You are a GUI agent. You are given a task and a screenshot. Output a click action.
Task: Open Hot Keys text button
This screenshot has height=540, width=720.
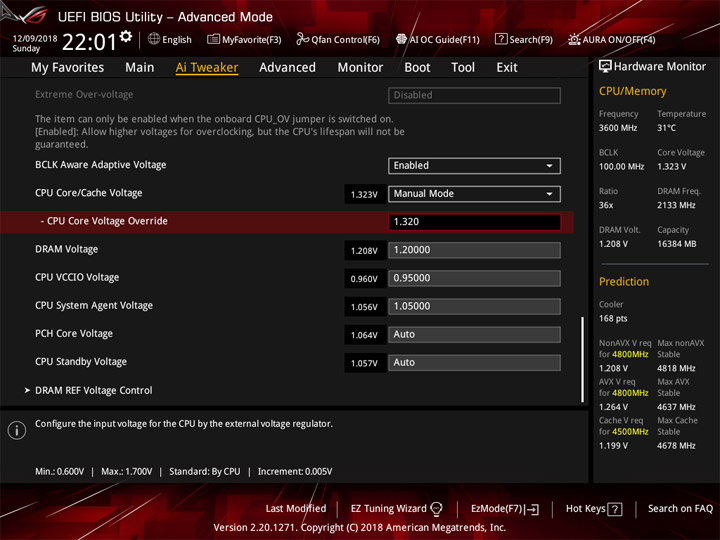tap(585, 509)
